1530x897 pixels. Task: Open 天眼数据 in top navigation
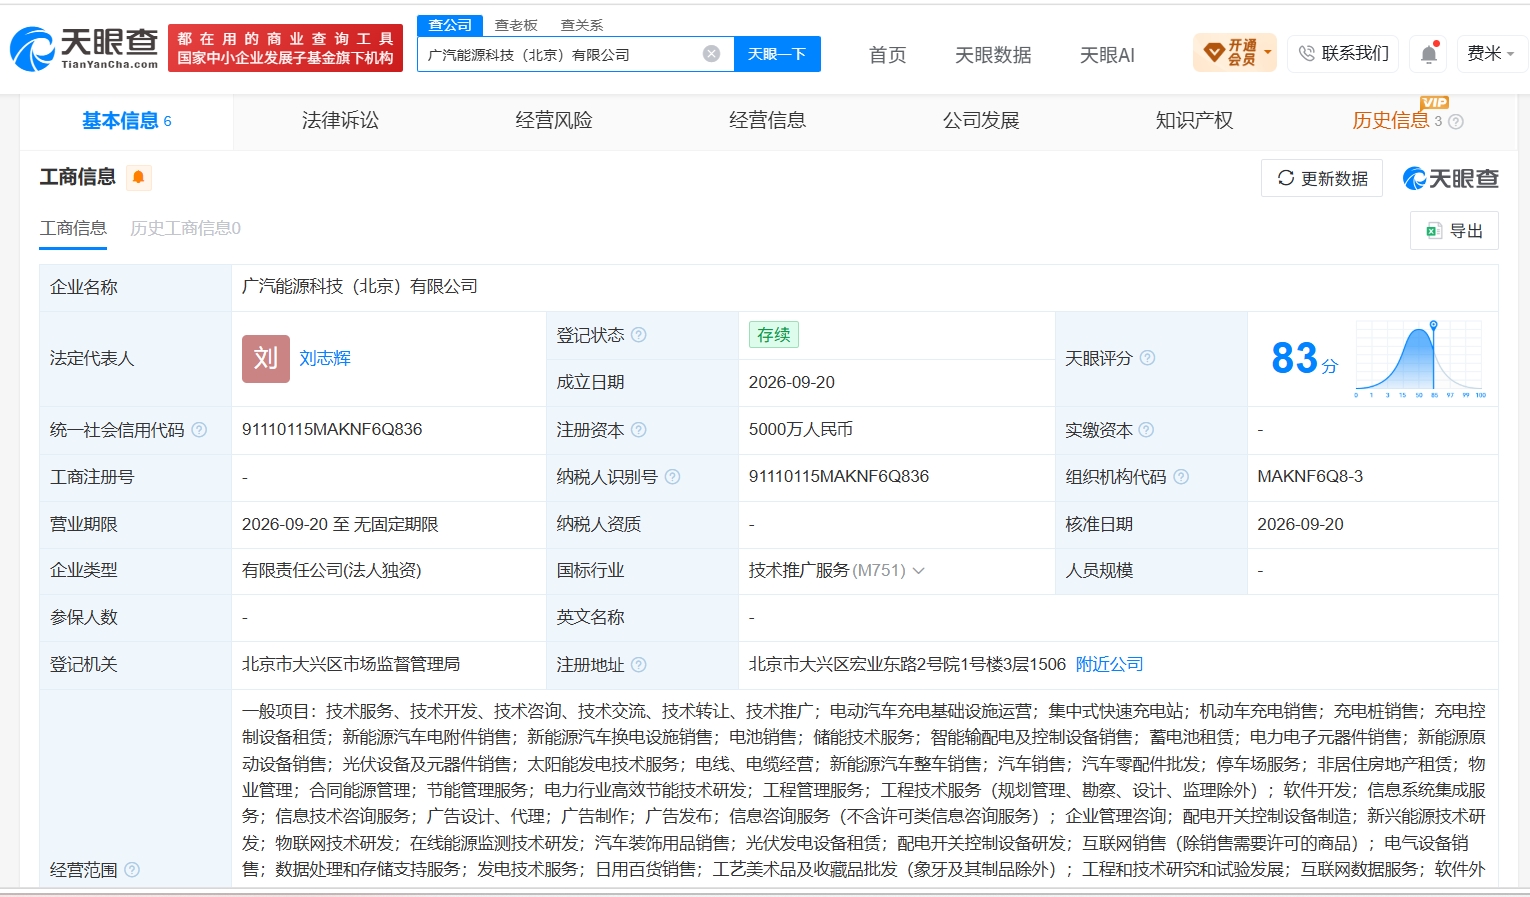993,55
